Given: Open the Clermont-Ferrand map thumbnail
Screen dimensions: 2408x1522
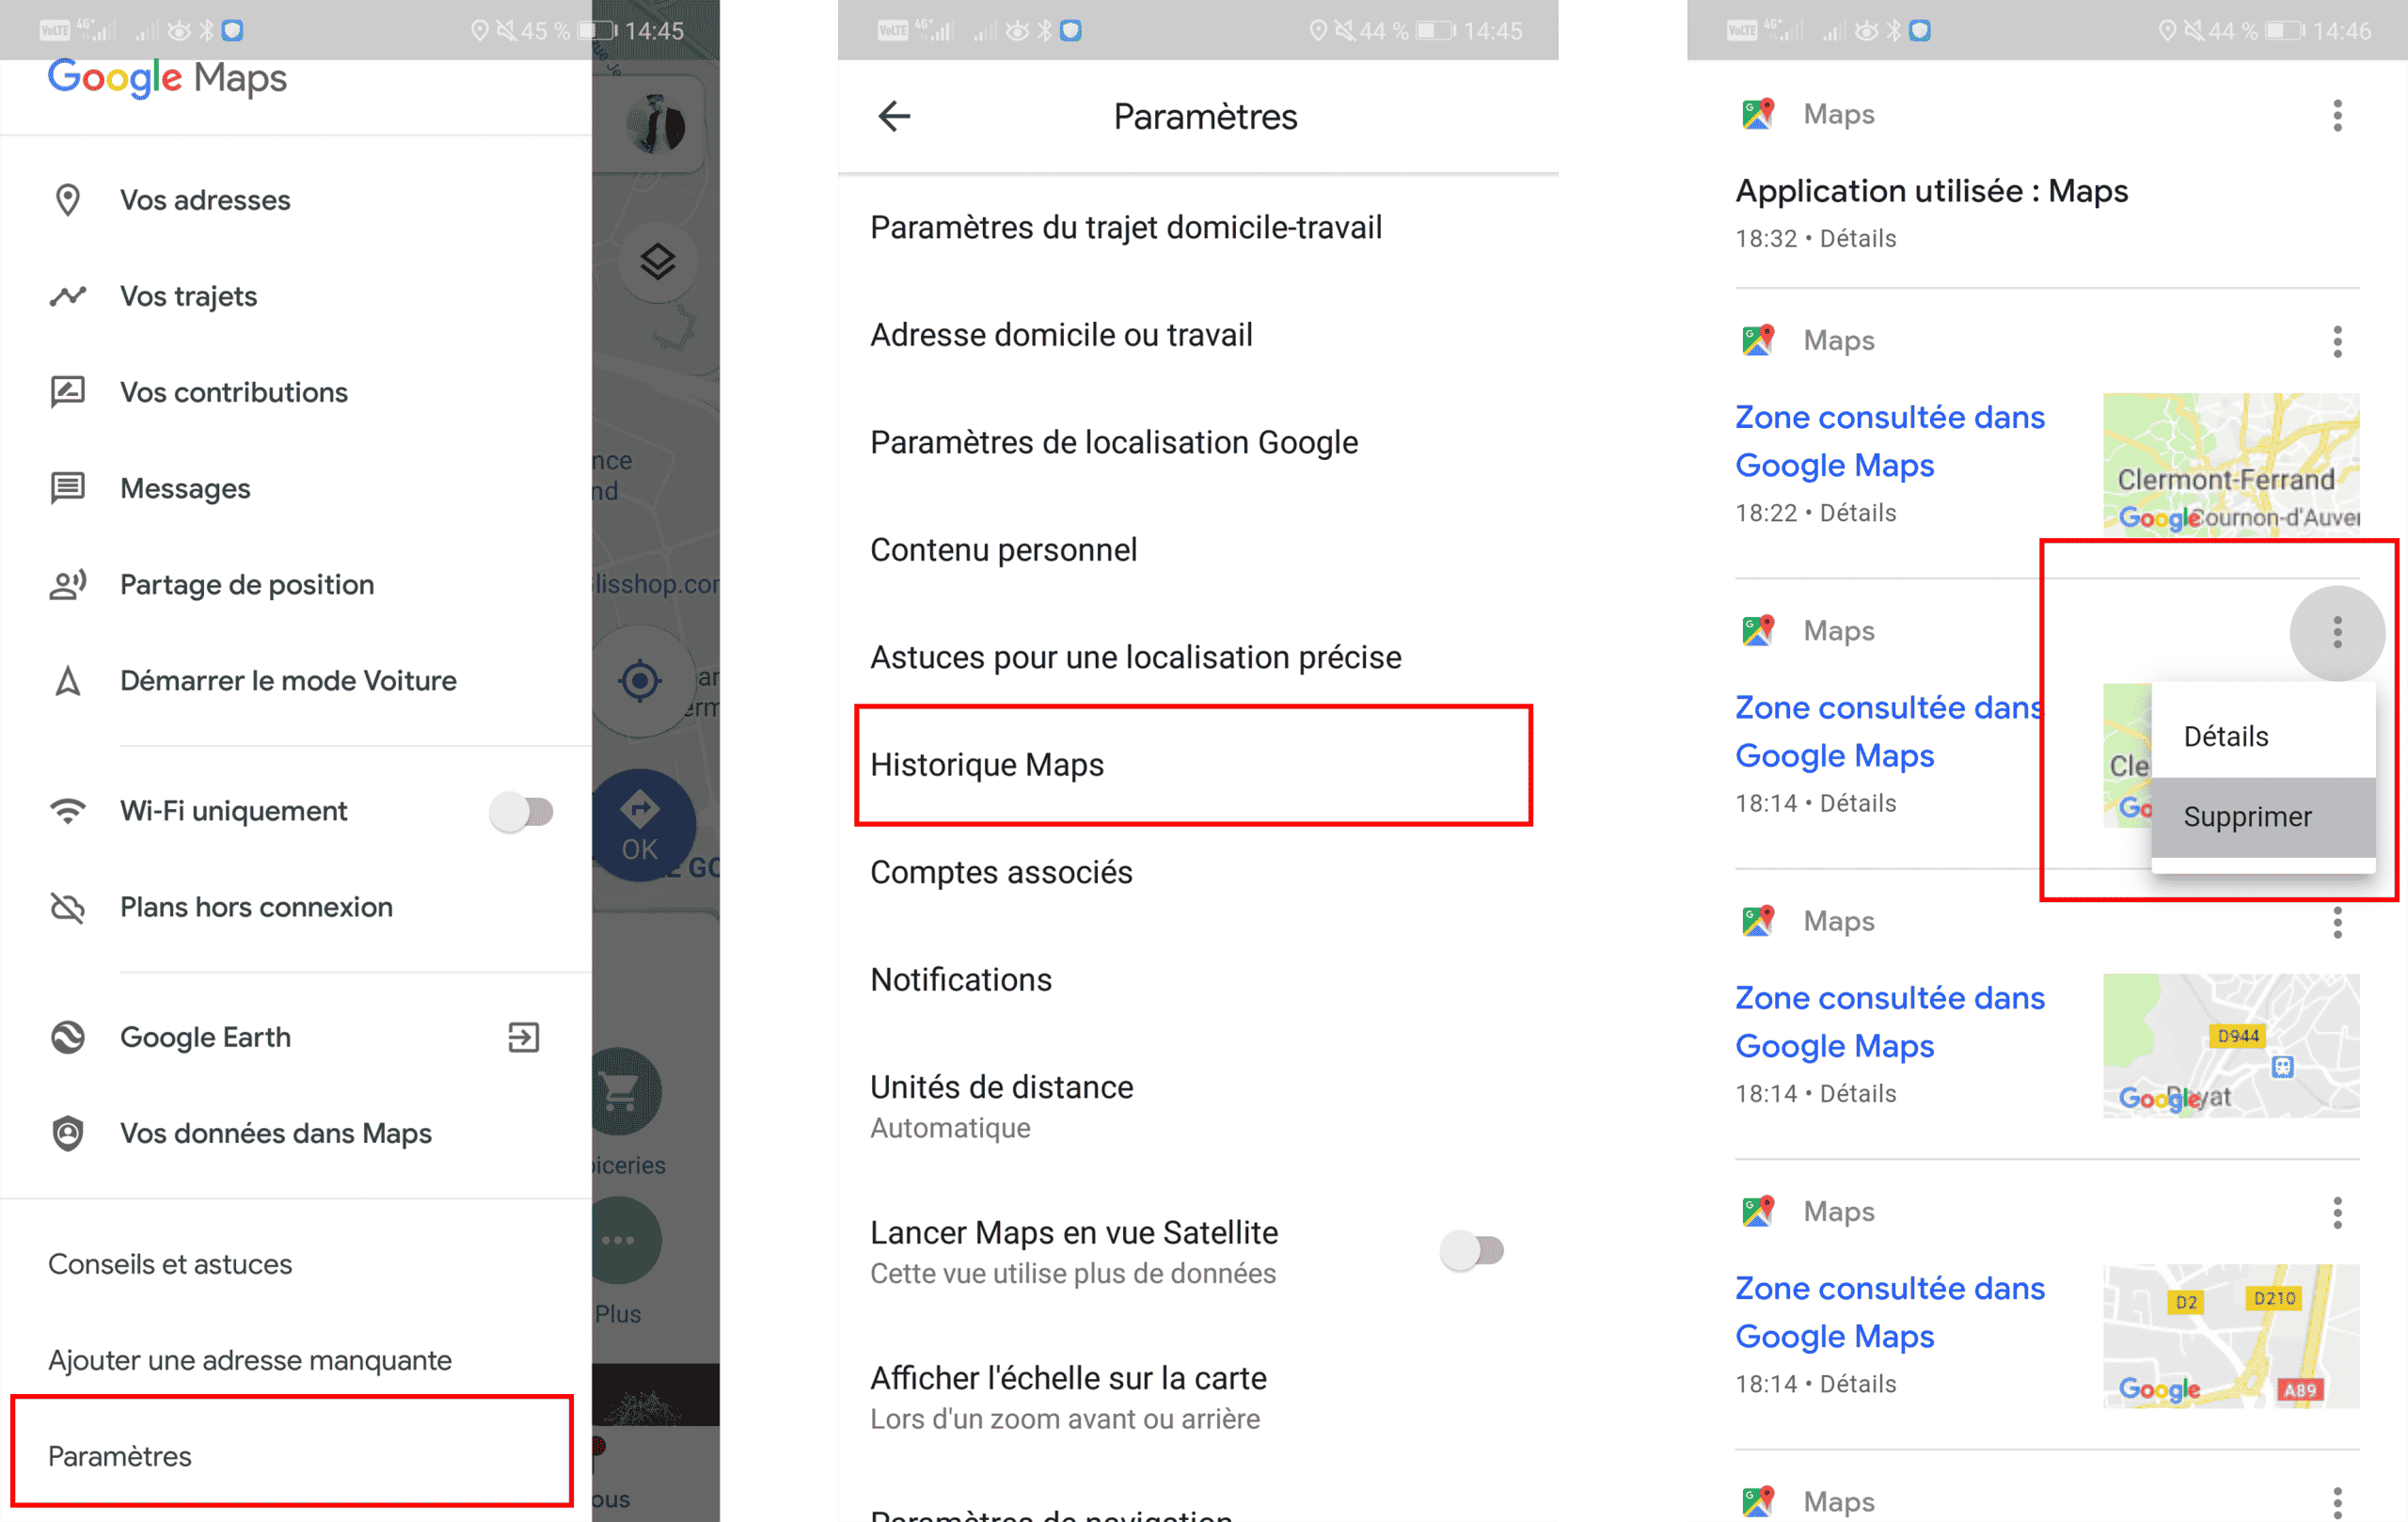Looking at the screenshot, I should pyautogui.click(x=2230, y=463).
